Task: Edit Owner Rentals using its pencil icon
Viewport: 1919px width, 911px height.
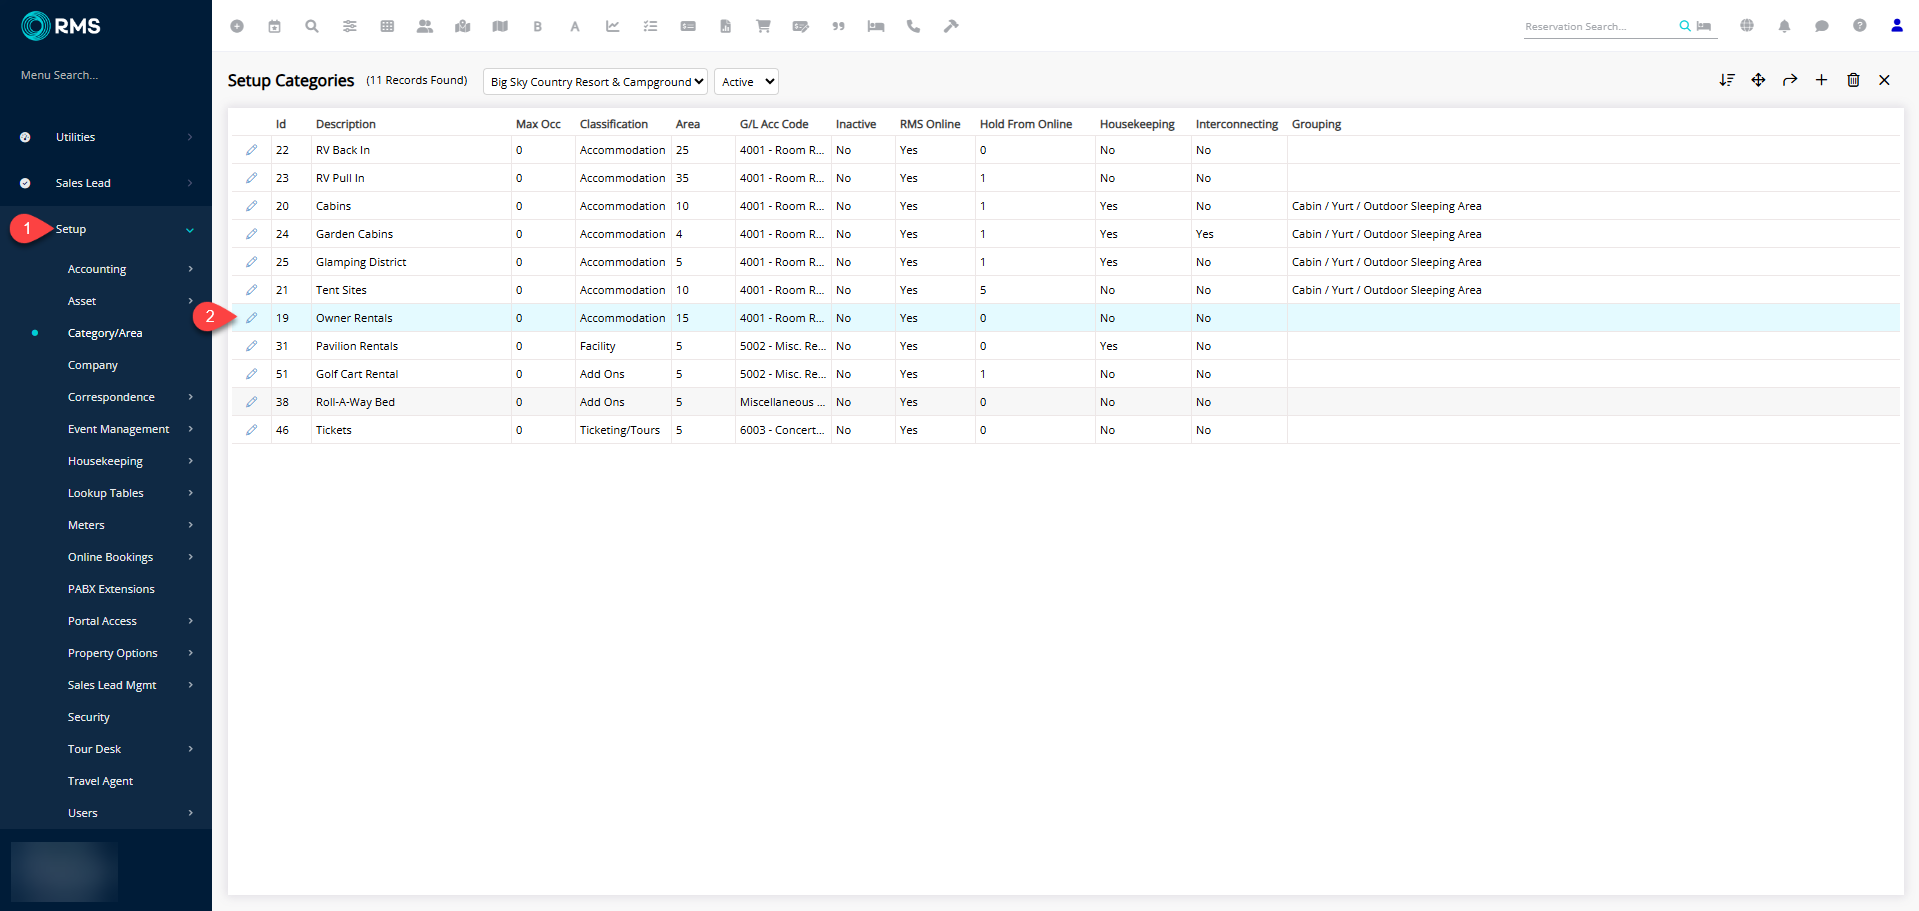Action: 252,318
